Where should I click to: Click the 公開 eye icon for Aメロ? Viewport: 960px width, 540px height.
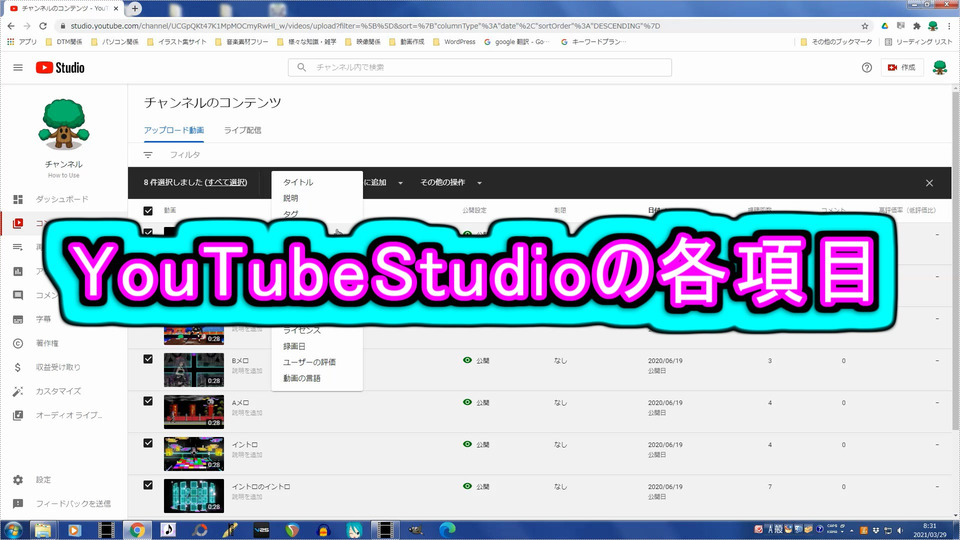pyautogui.click(x=467, y=402)
